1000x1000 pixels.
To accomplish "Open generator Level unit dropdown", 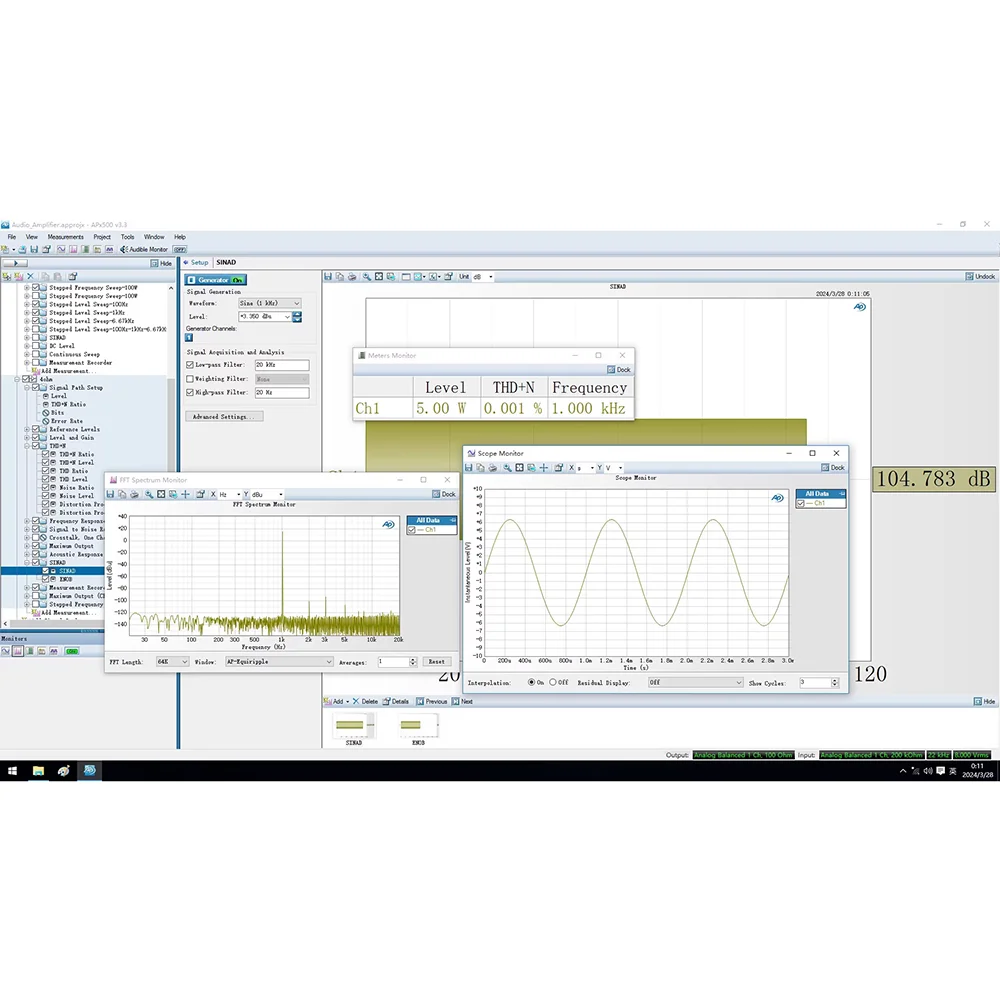I will [287, 317].
